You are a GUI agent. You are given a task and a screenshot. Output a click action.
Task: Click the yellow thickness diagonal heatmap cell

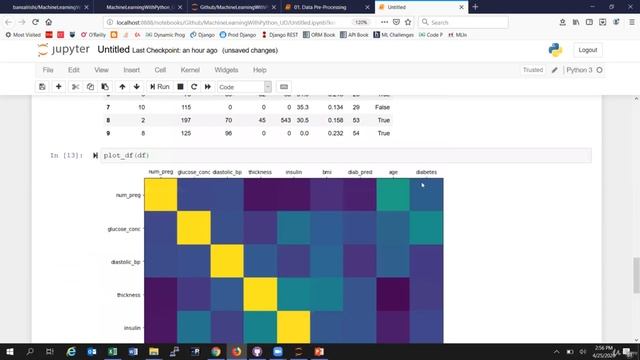pyautogui.click(x=260, y=294)
